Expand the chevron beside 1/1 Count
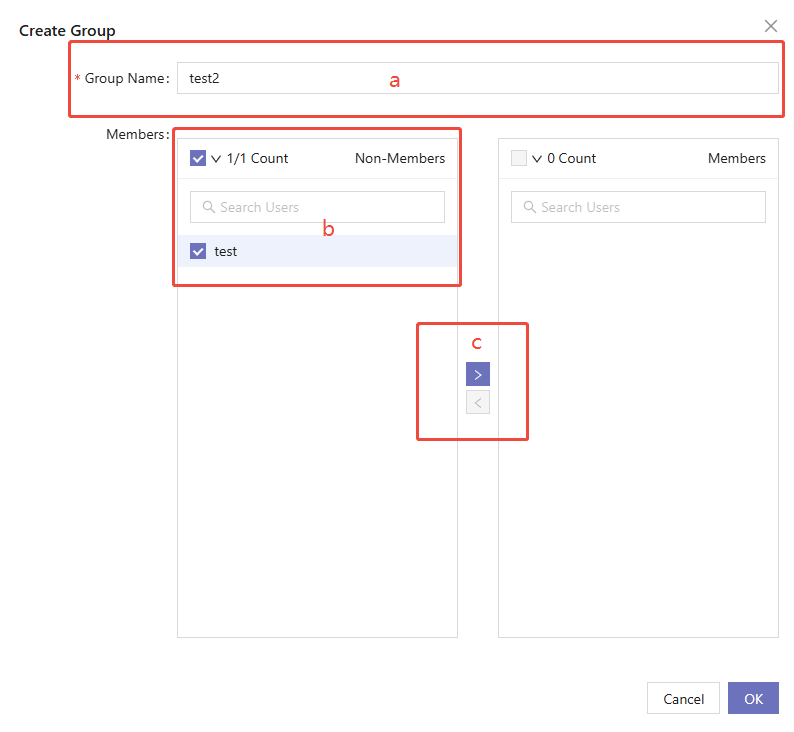The width and height of the screenshot is (794, 732). point(216,158)
